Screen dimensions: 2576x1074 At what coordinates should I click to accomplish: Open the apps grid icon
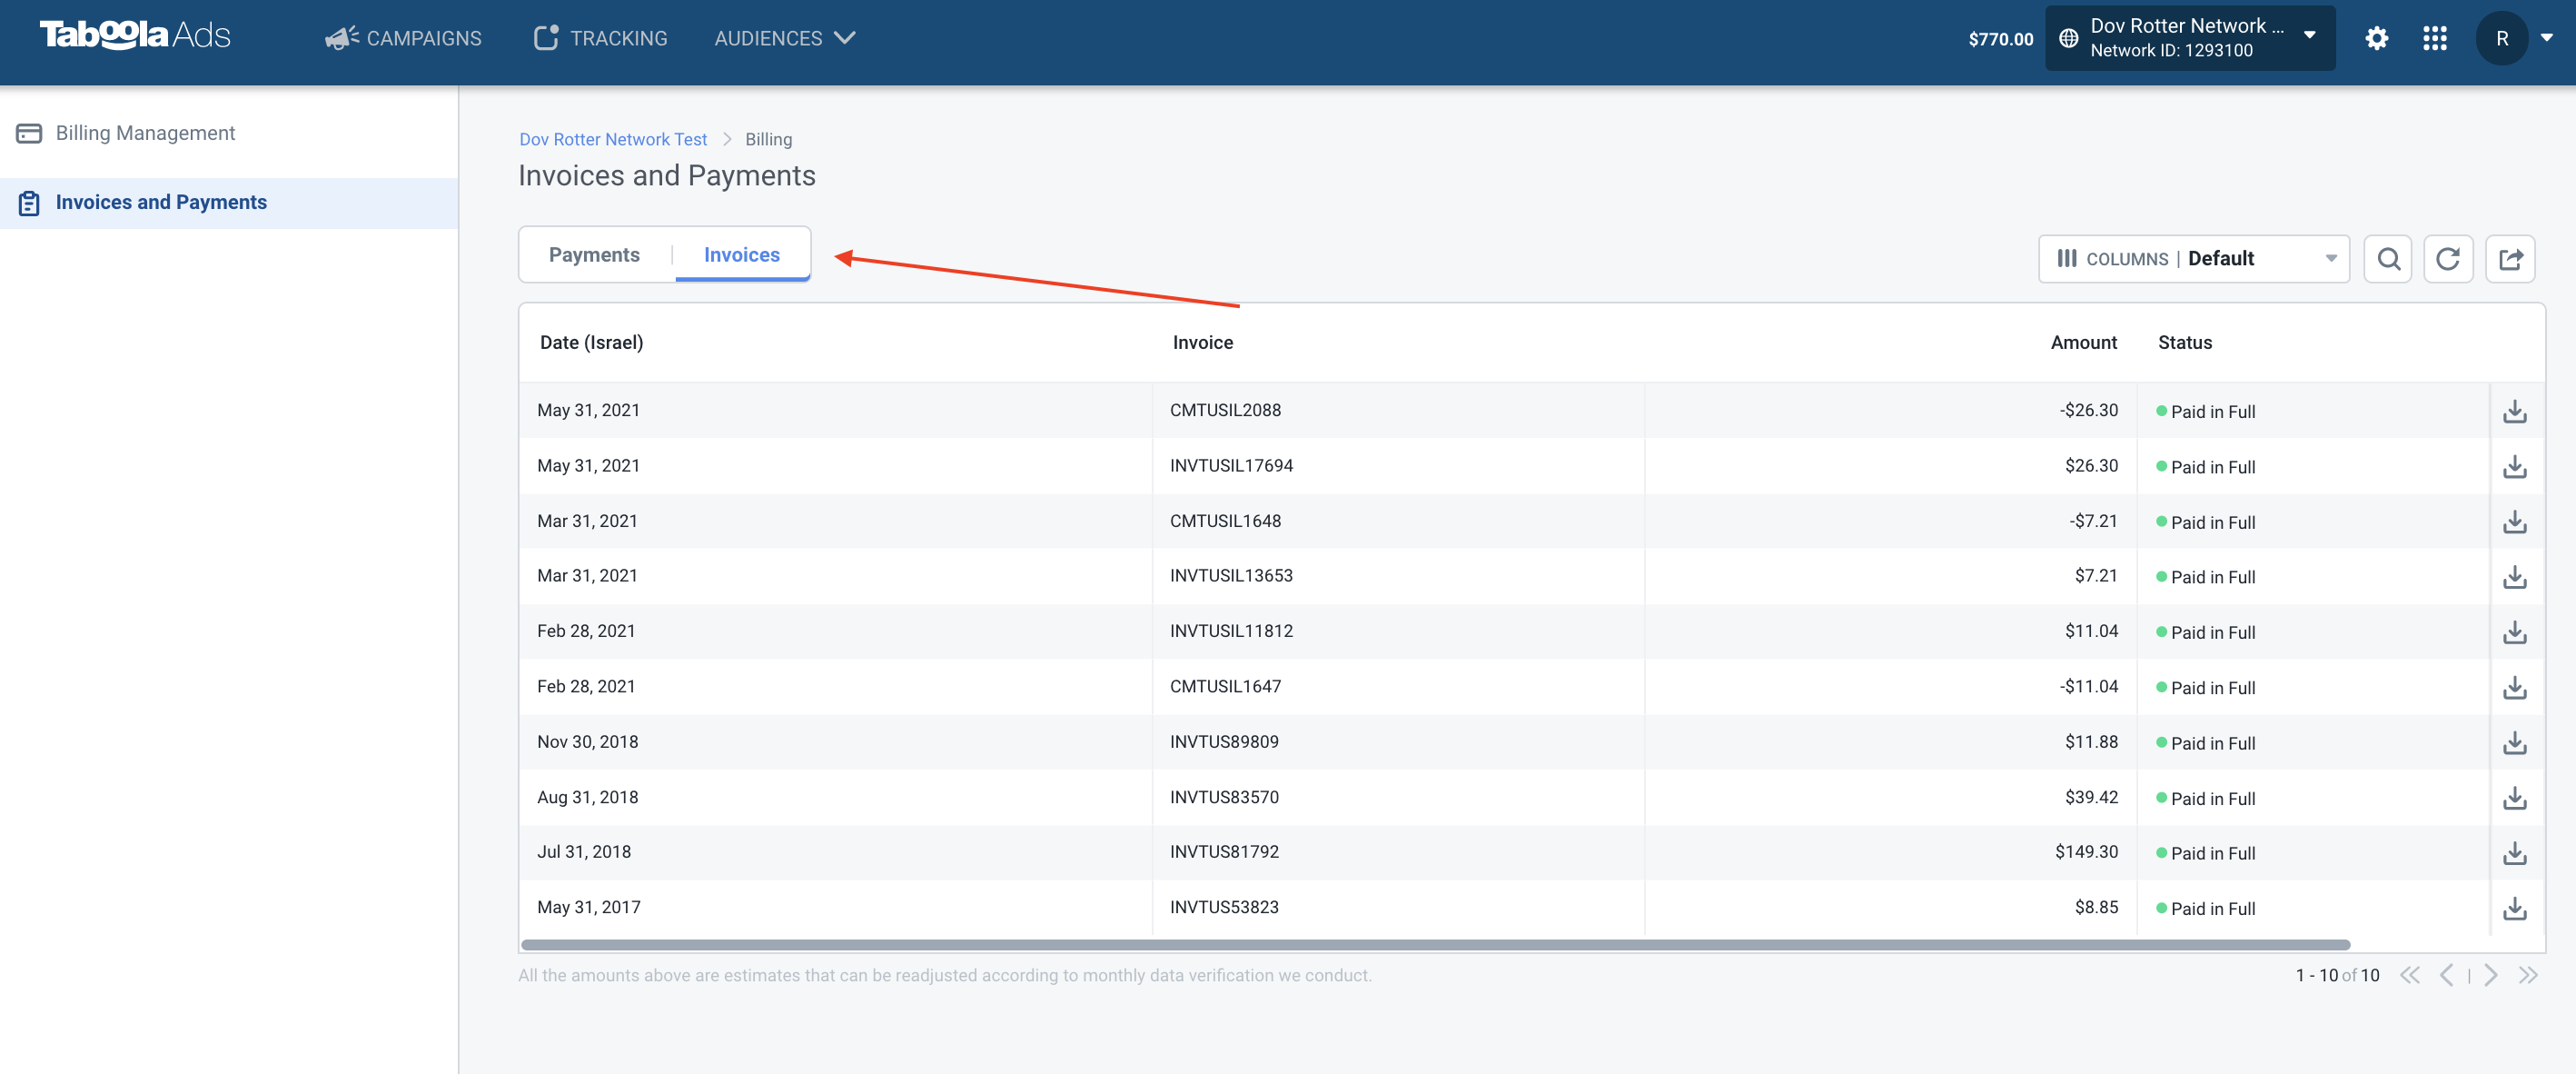pos(2435,38)
